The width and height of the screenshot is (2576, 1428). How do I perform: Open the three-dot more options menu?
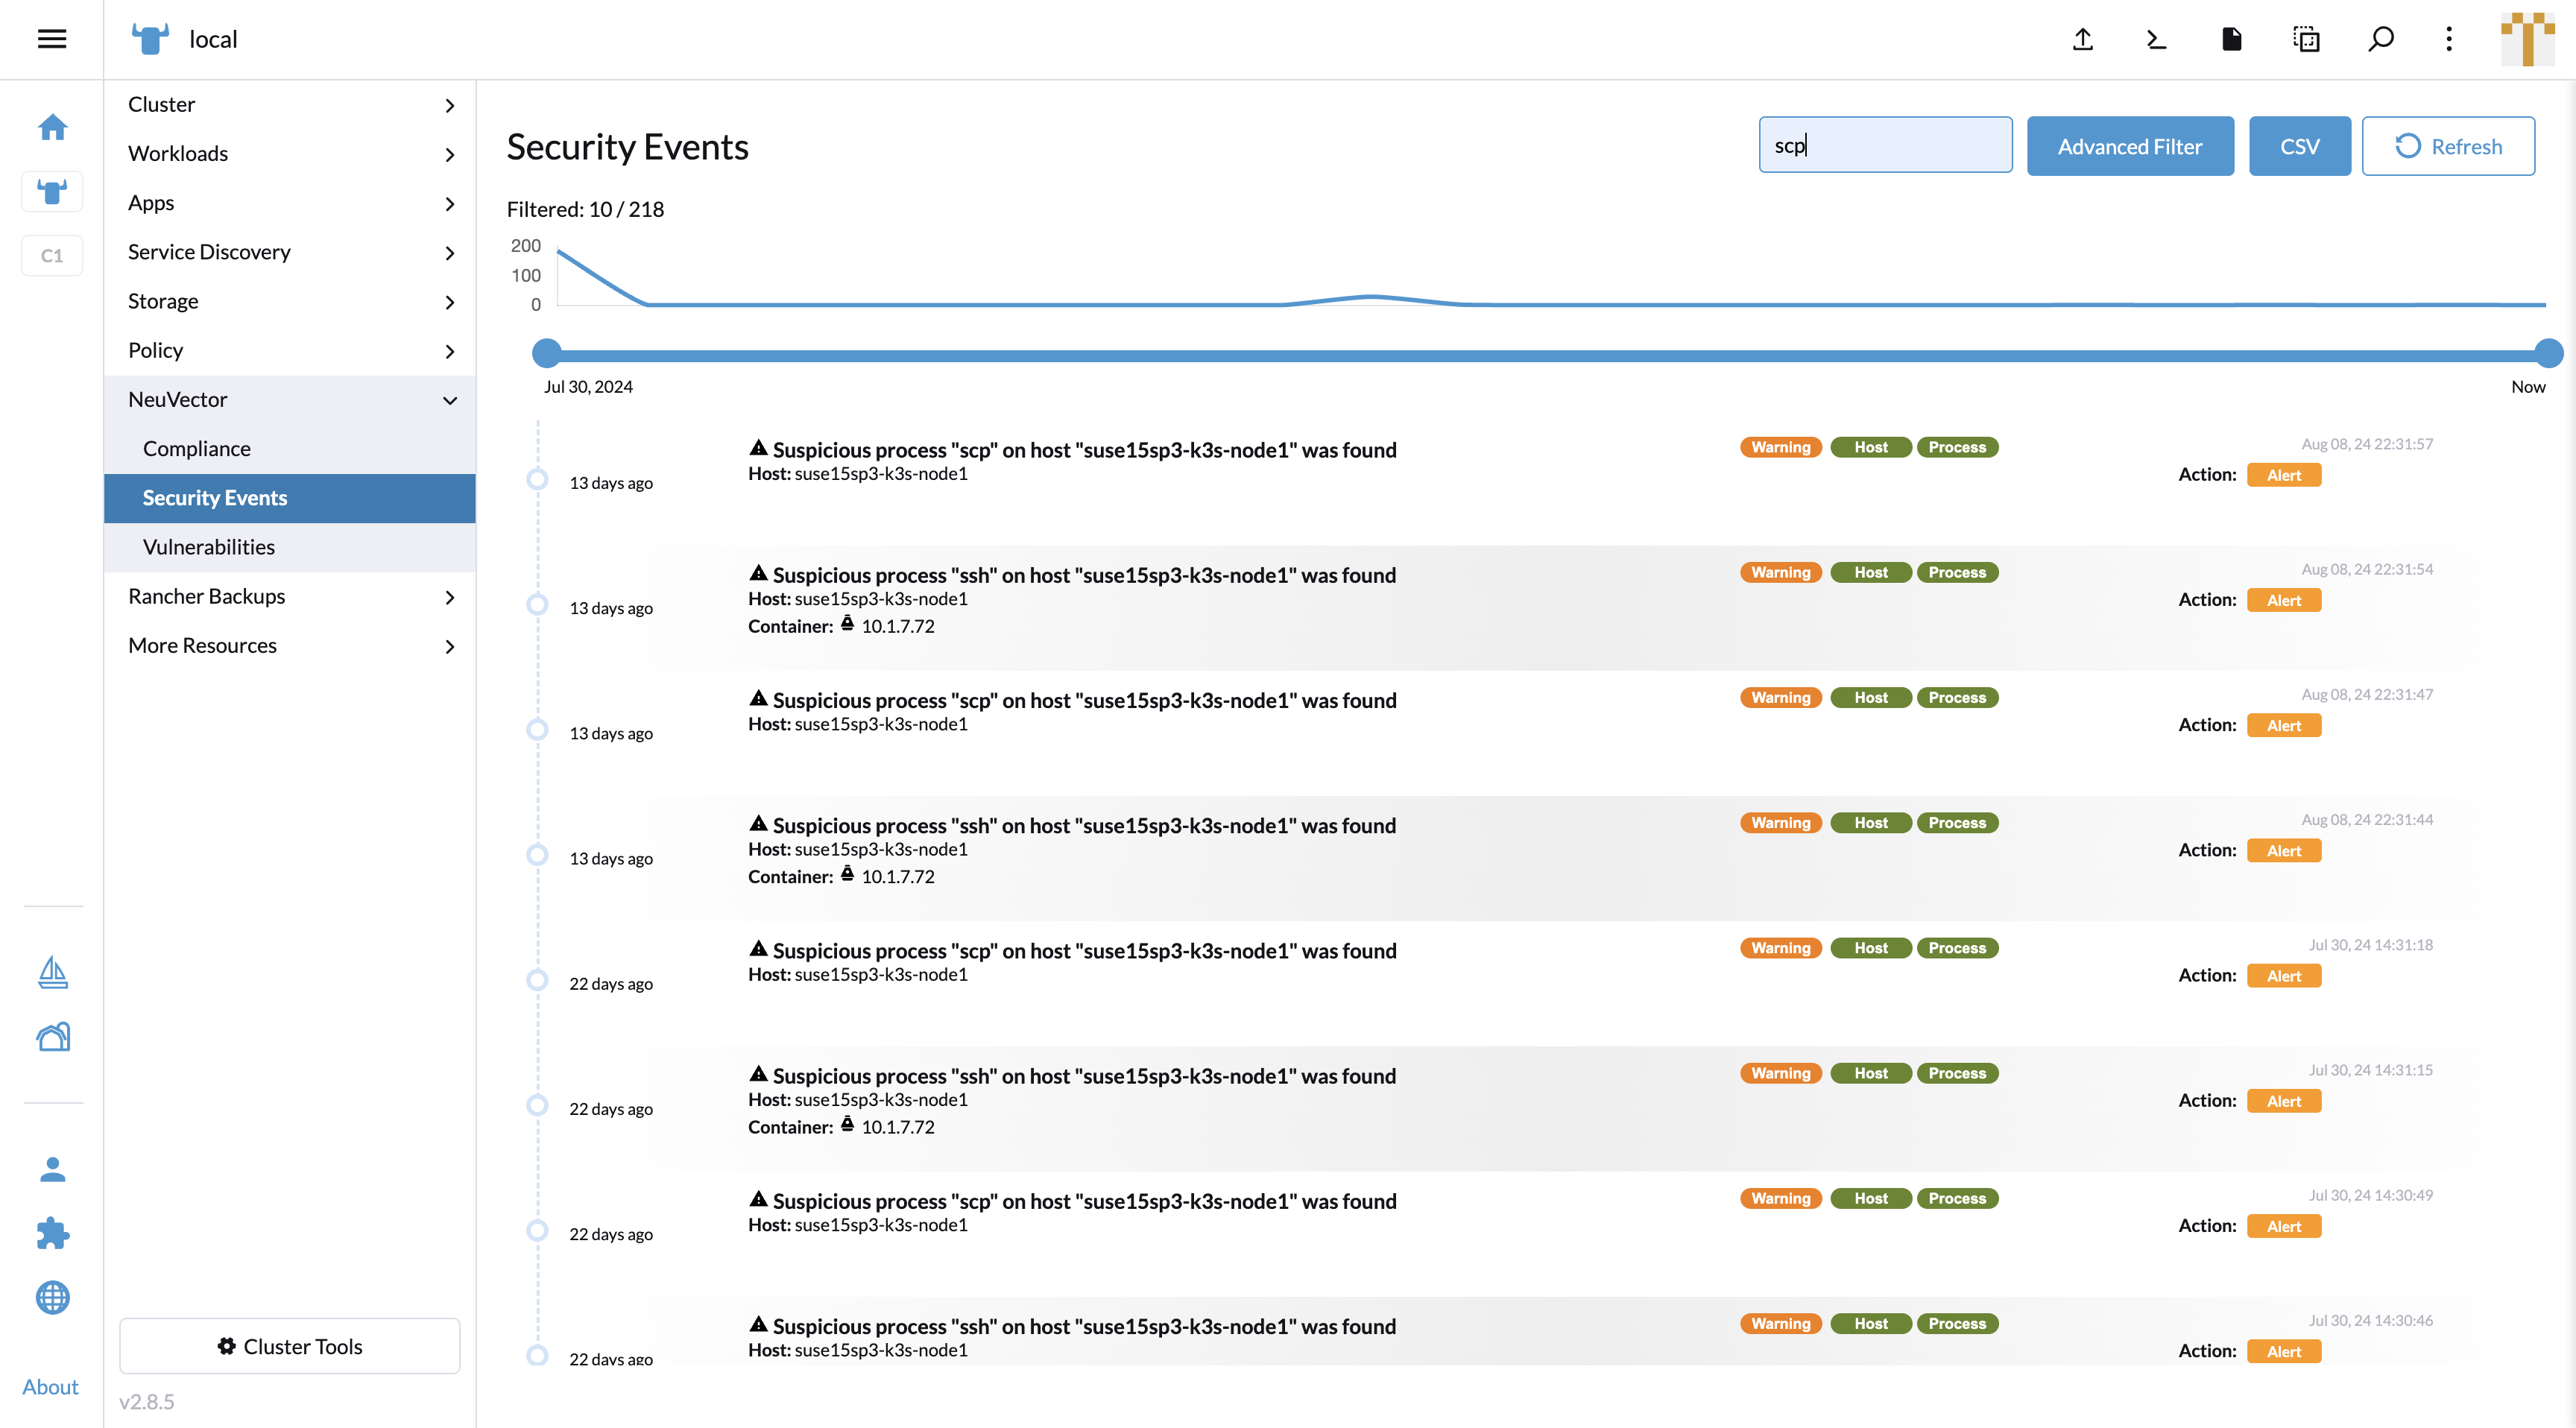2448,39
